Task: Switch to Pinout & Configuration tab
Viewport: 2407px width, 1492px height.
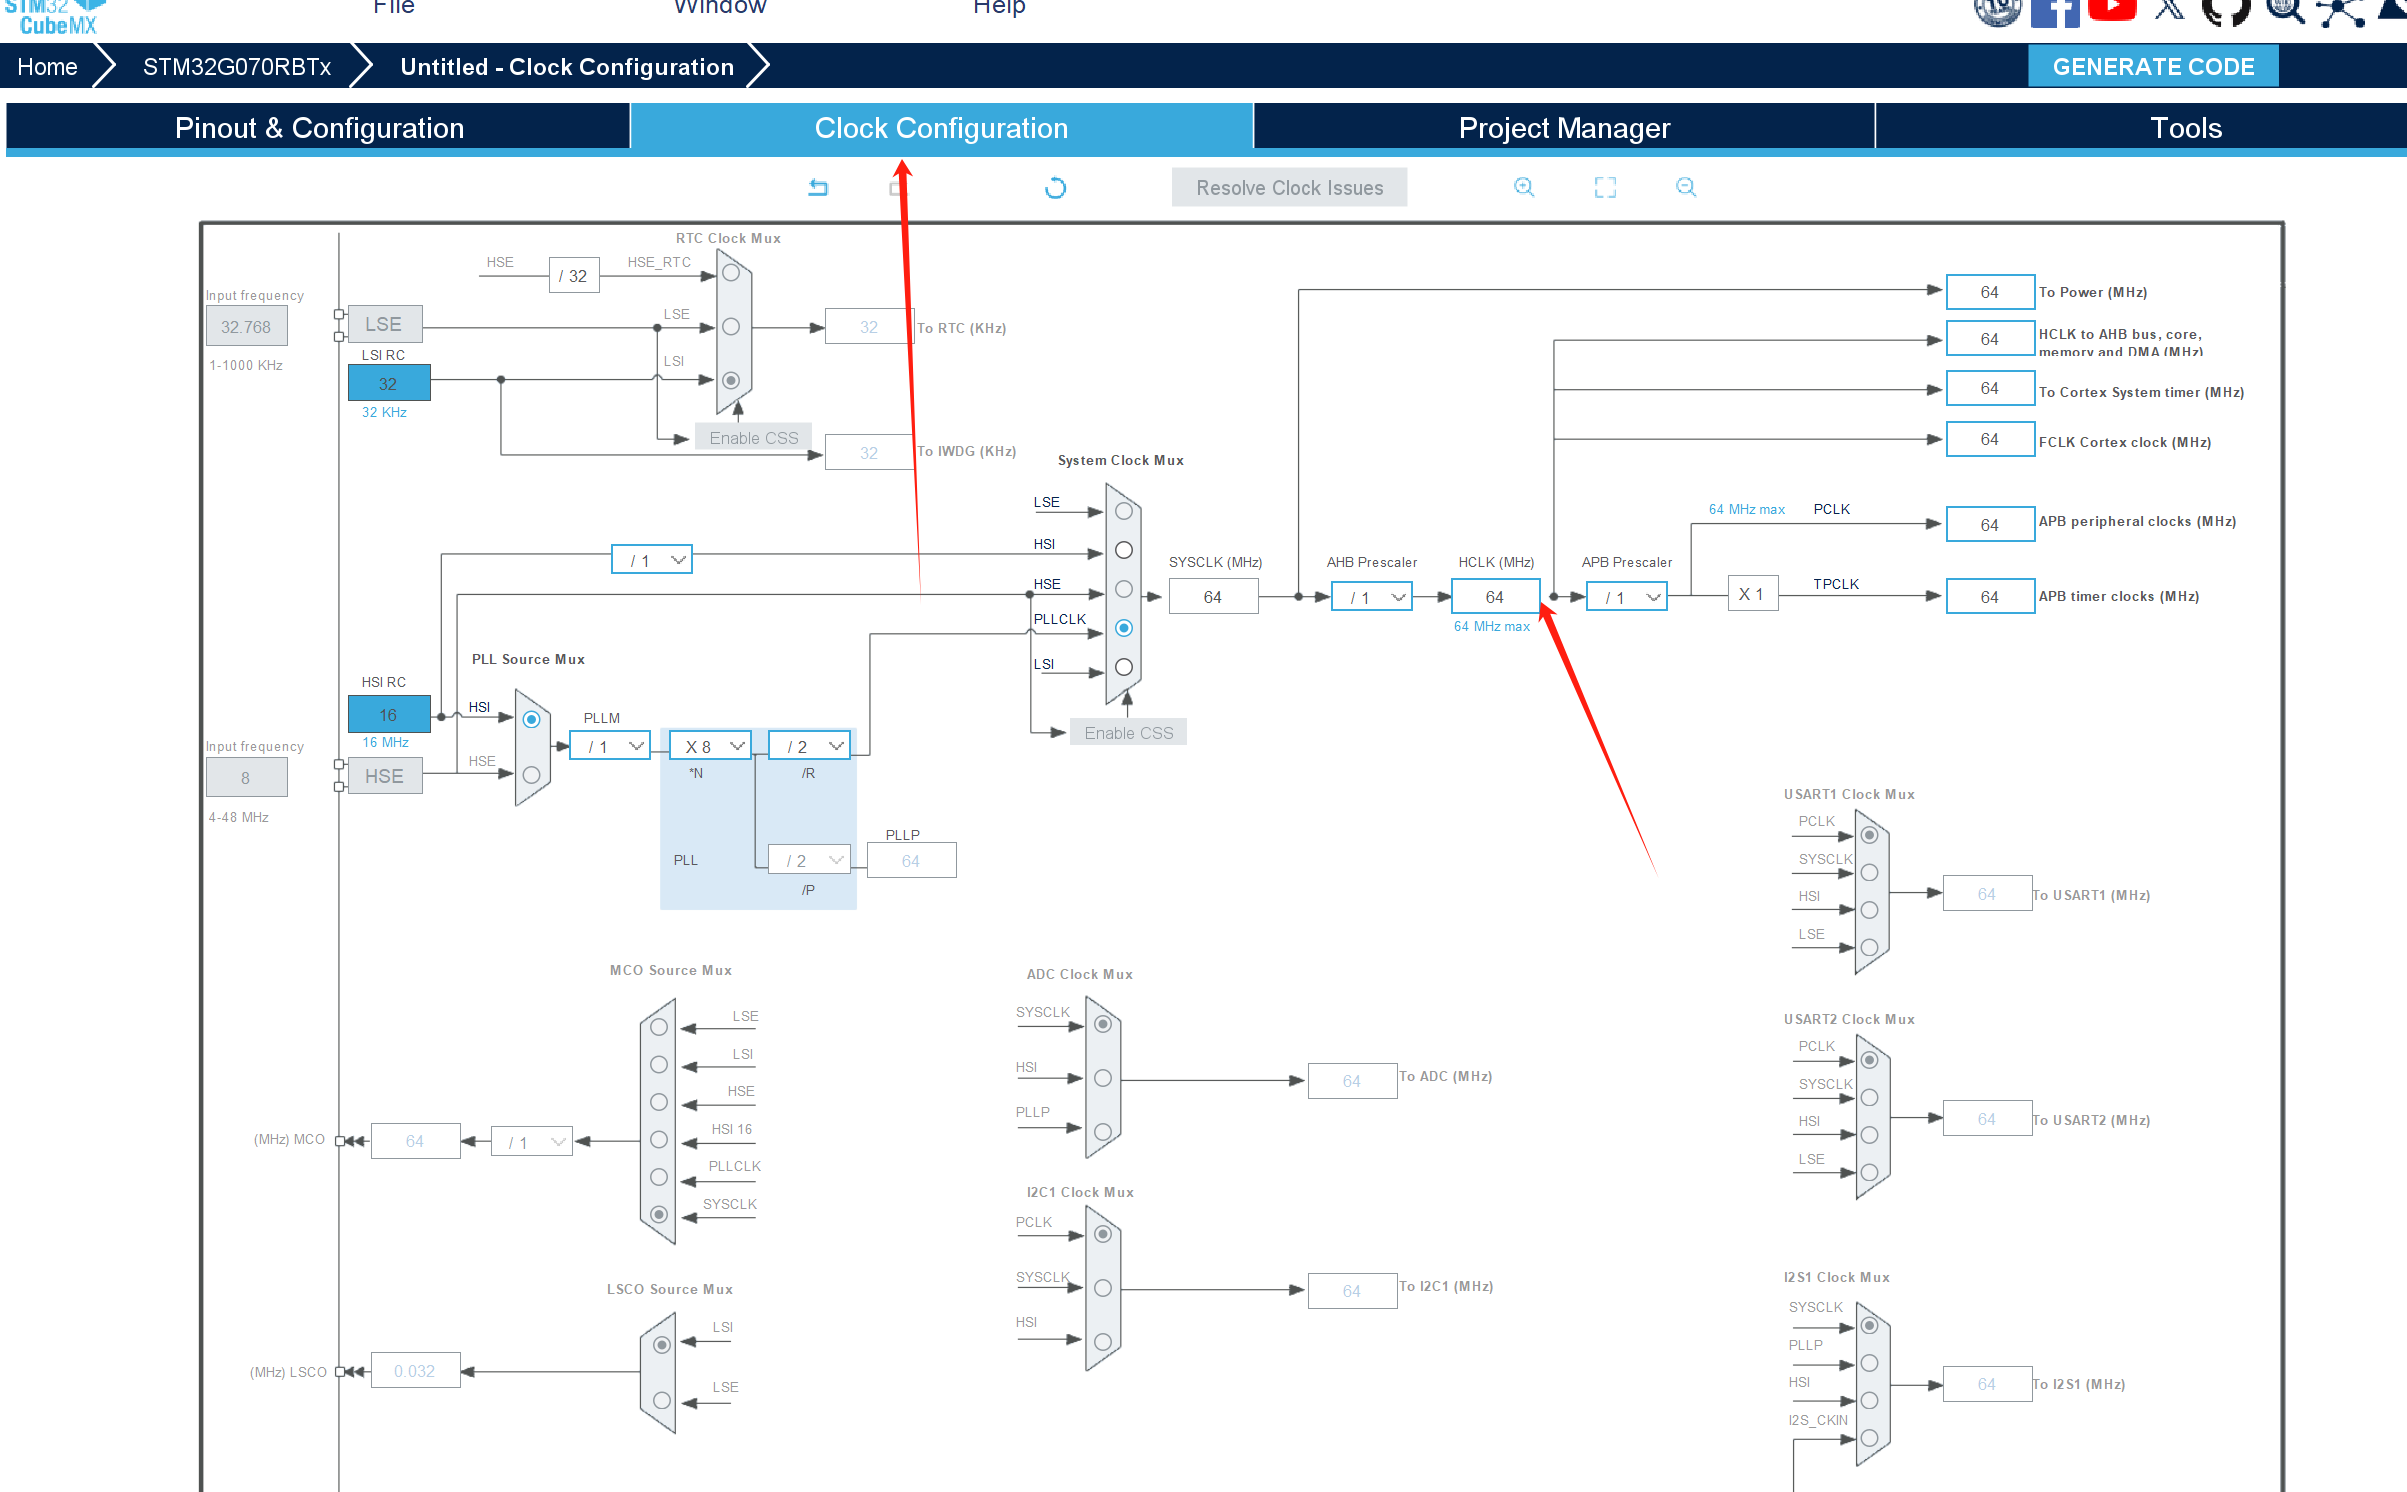Action: tap(318, 128)
